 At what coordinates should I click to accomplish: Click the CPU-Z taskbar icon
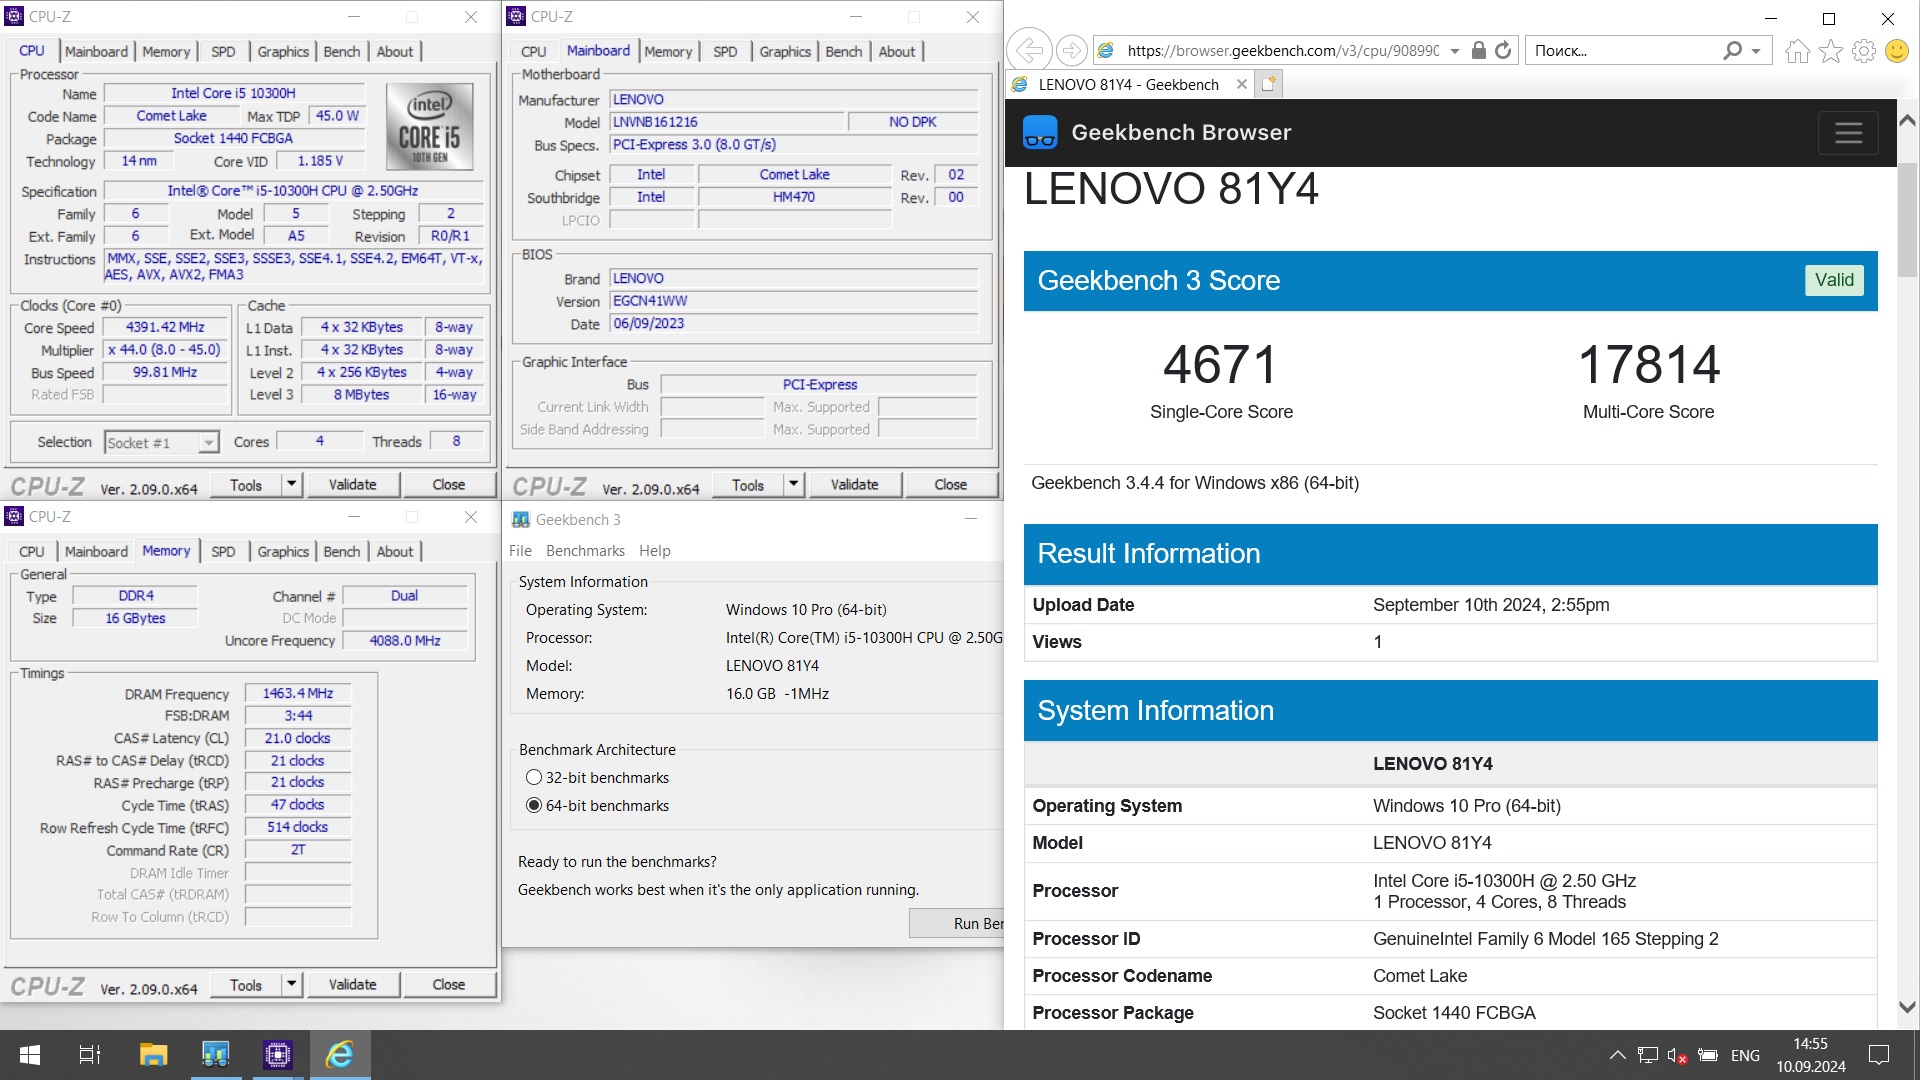(277, 1055)
